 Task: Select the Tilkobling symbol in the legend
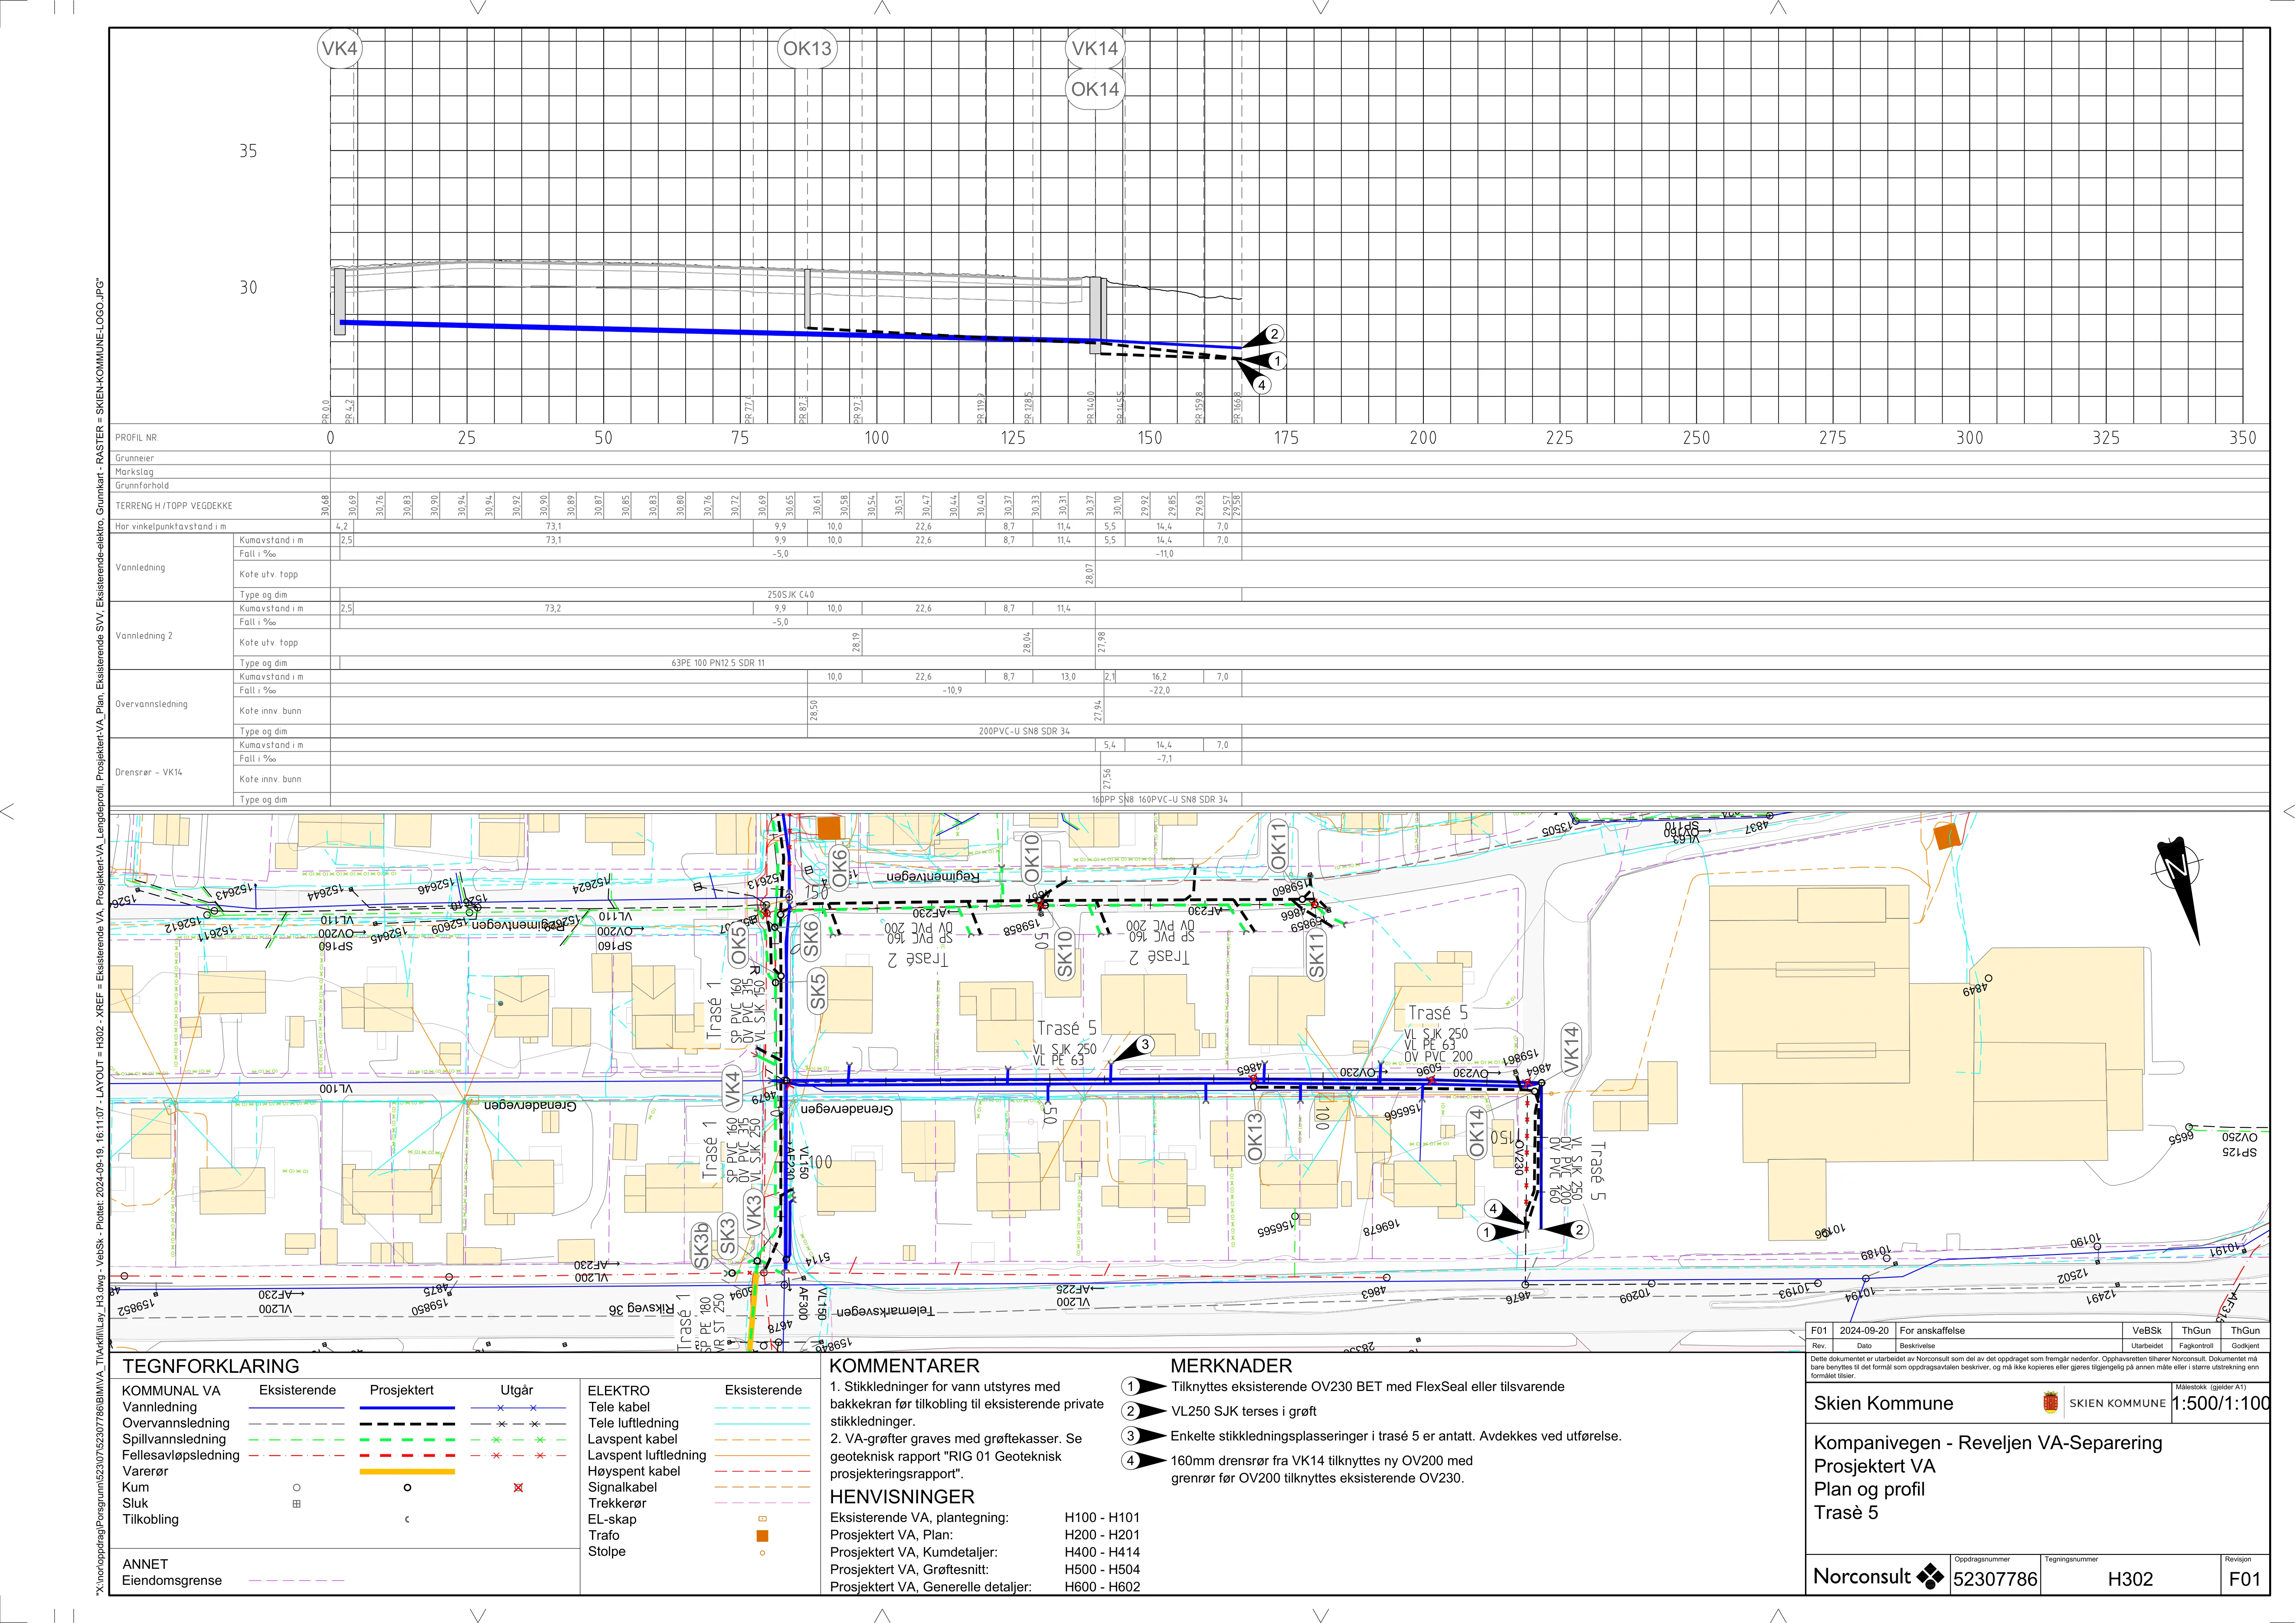coord(407,1520)
